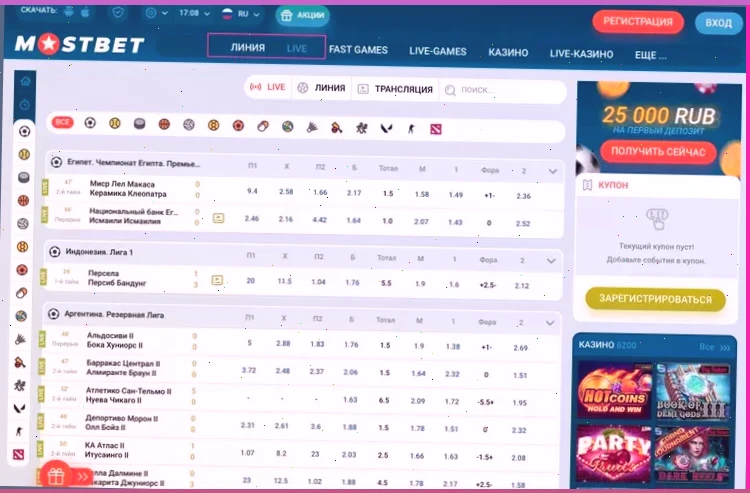Collapse the Аргентина Резервная Лига section

tap(550, 323)
